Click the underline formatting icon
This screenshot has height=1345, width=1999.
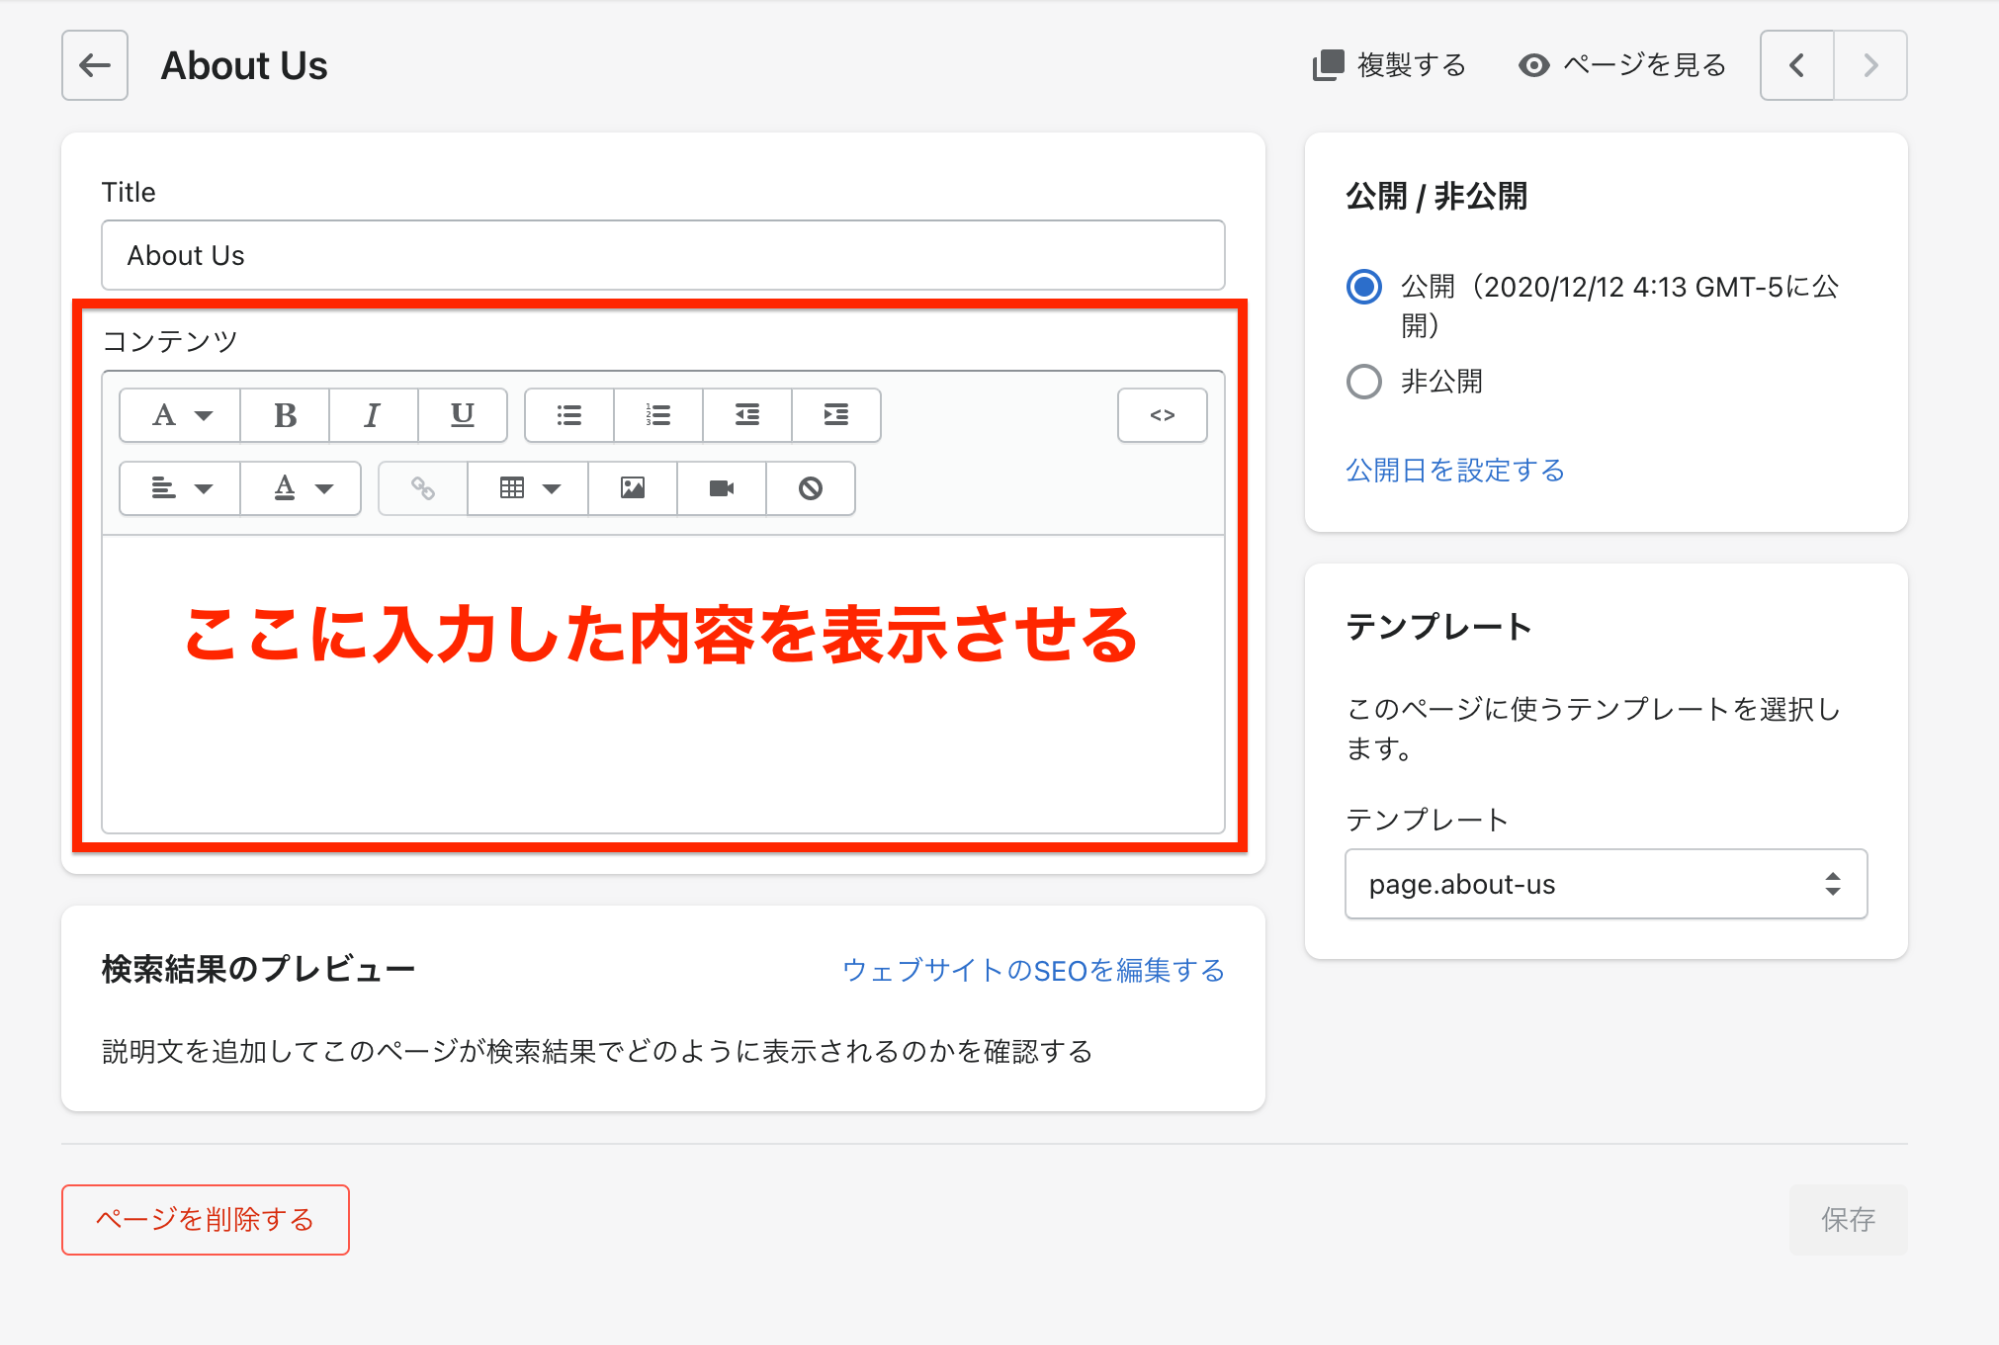click(462, 415)
